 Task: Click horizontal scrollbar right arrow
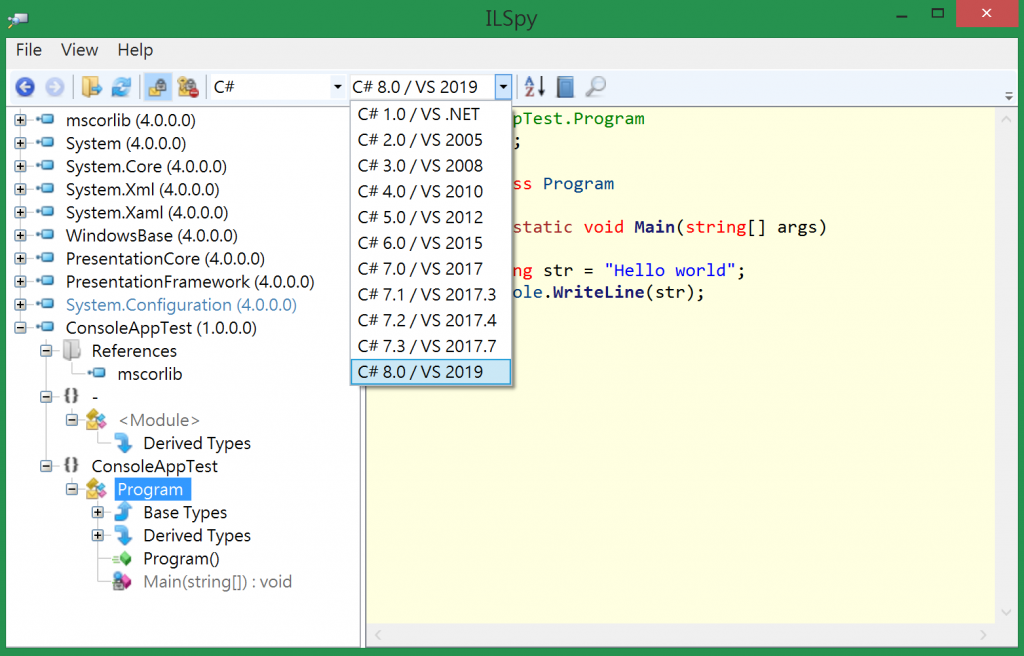(x=983, y=634)
